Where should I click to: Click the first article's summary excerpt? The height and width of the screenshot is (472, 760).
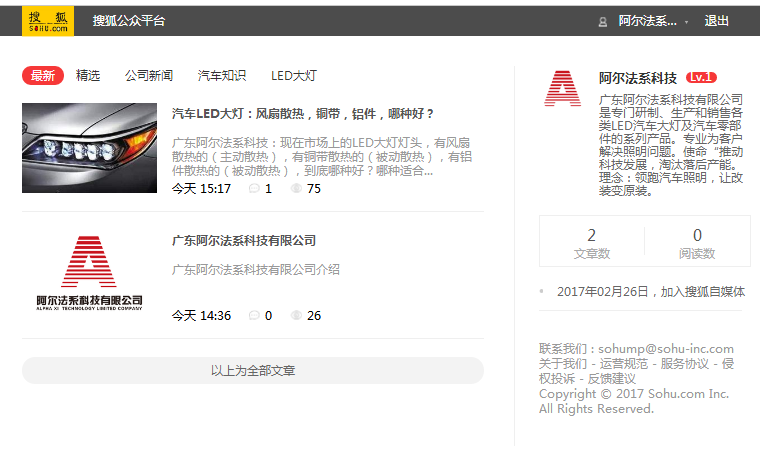coord(322,157)
